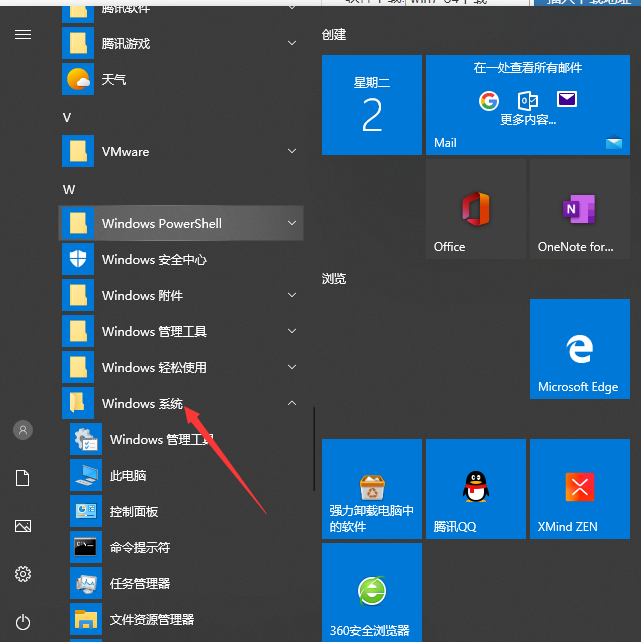Image resolution: width=641 pixels, height=642 pixels.
Task: Expand the VMware folder chevron
Action: click(x=292, y=151)
